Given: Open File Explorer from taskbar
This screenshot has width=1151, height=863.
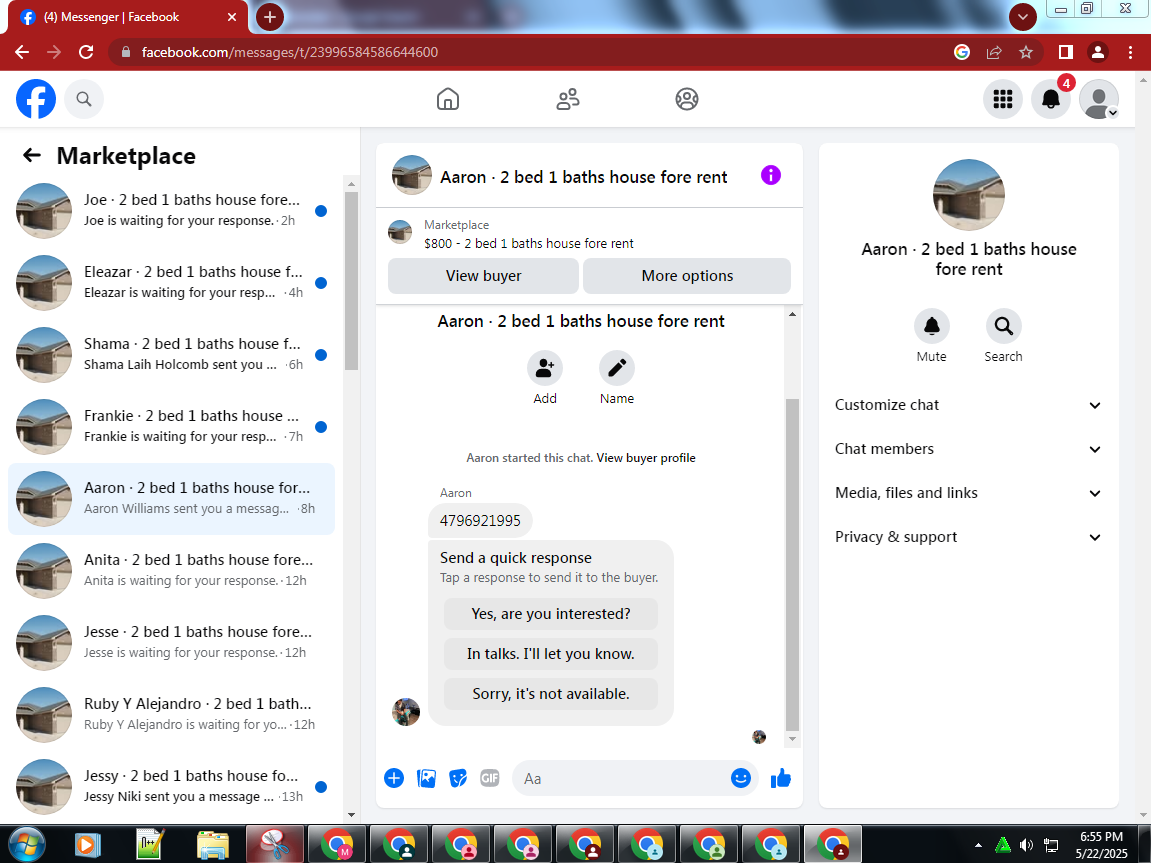Looking at the screenshot, I should tap(213, 845).
